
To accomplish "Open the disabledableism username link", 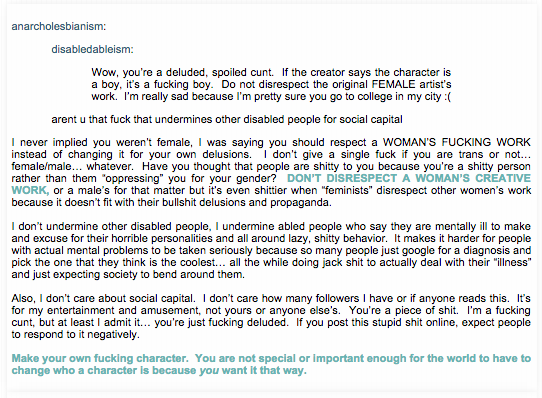I will (92, 49).
